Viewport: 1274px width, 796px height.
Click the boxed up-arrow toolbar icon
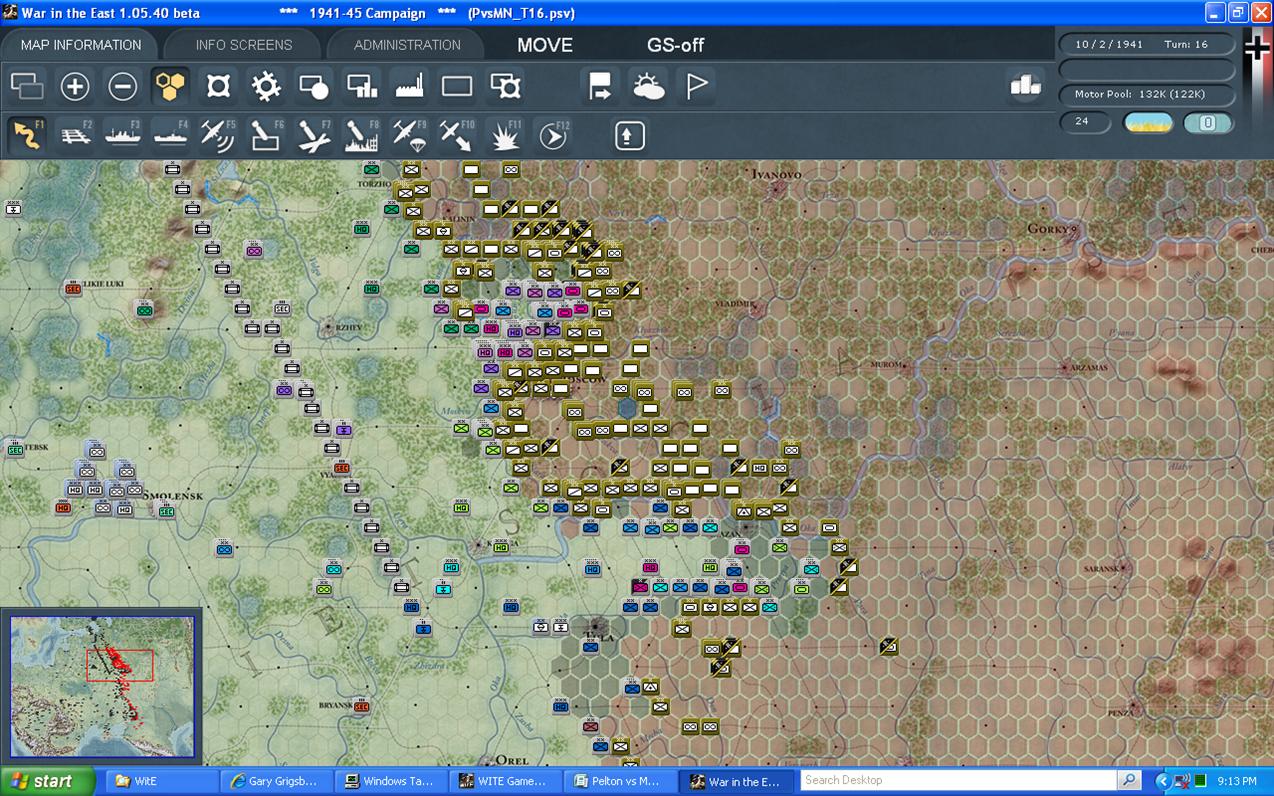[629, 135]
